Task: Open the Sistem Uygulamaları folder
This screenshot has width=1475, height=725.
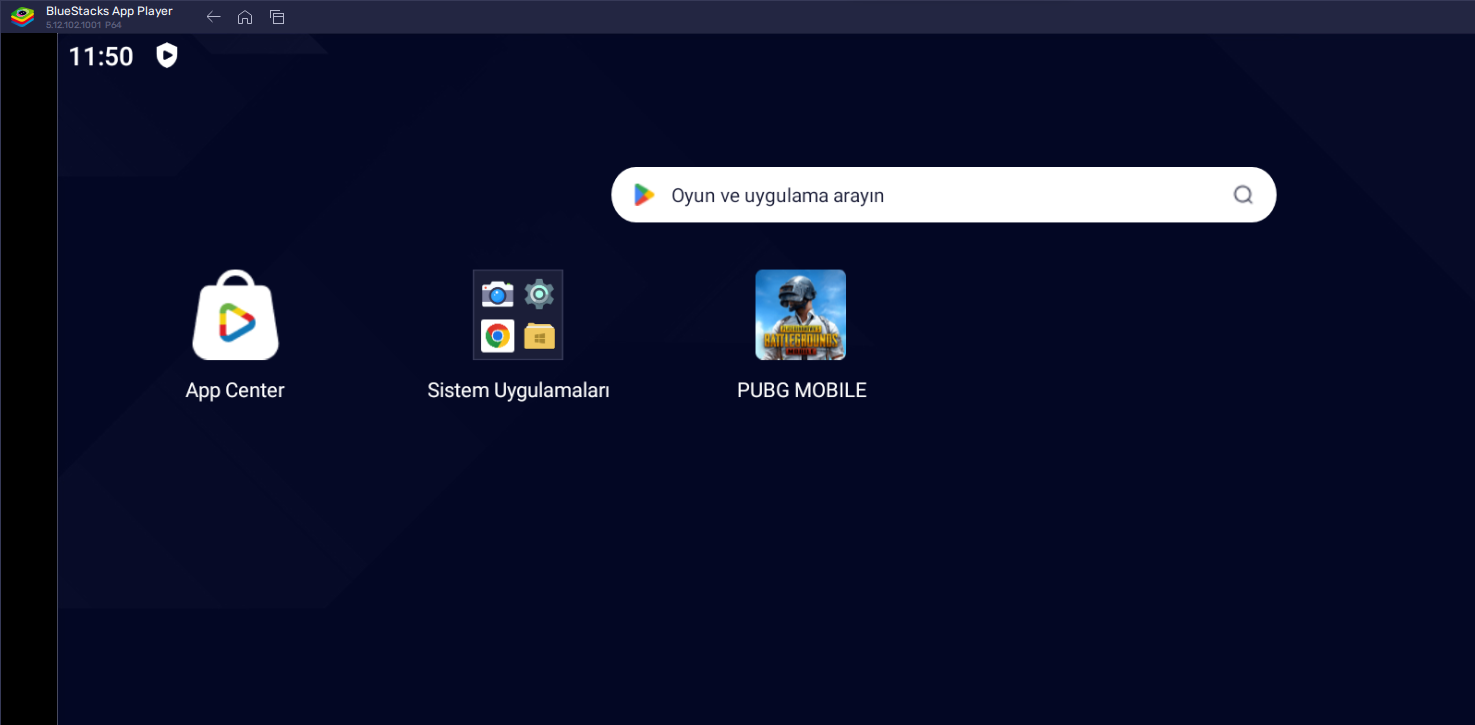Action: tap(518, 315)
